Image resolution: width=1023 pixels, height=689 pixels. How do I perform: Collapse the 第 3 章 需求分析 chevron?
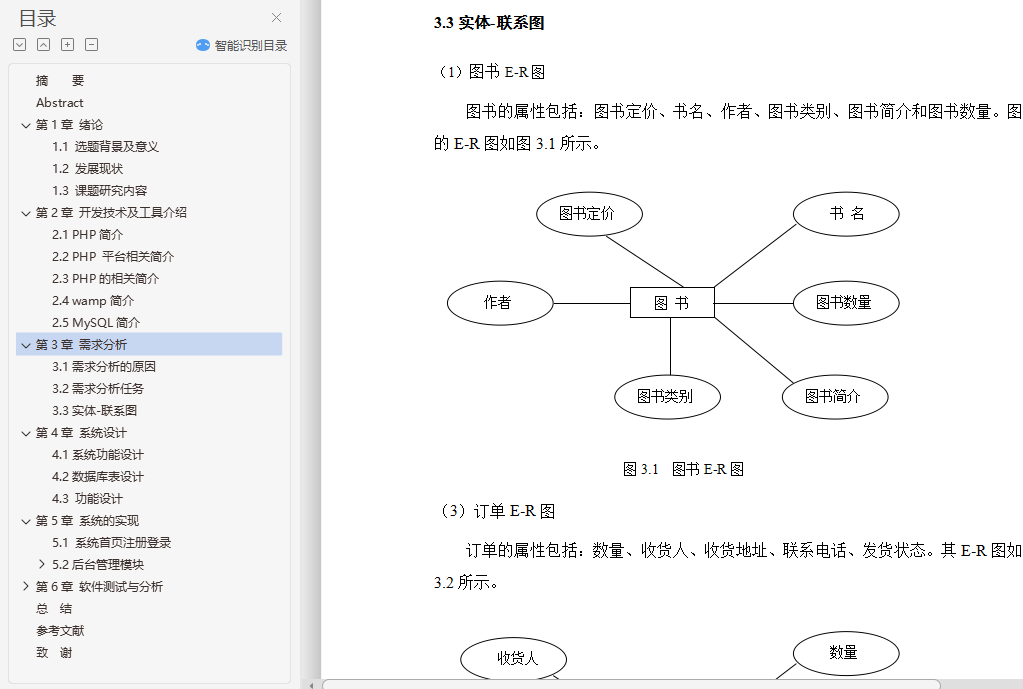tap(26, 345)
